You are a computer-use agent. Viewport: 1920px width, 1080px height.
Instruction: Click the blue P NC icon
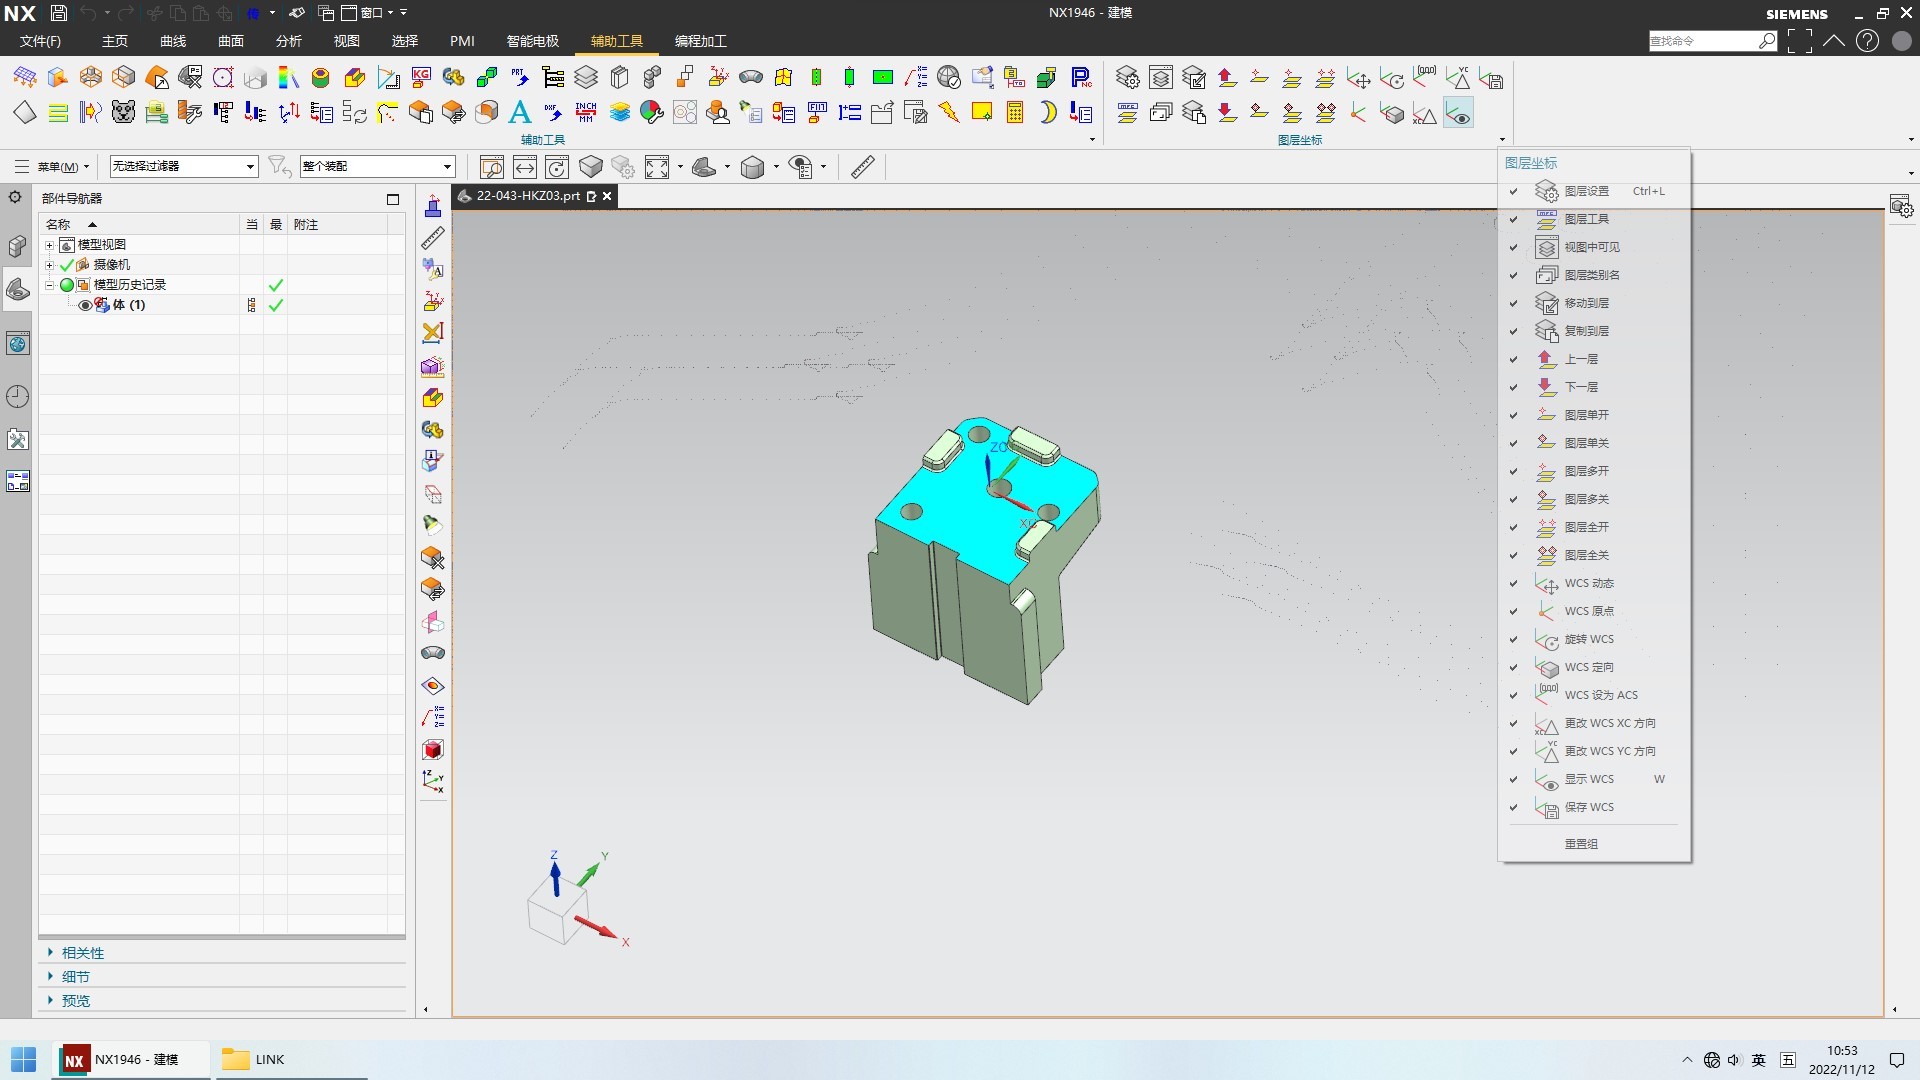pyautogui.click(x=1081, y=78)
